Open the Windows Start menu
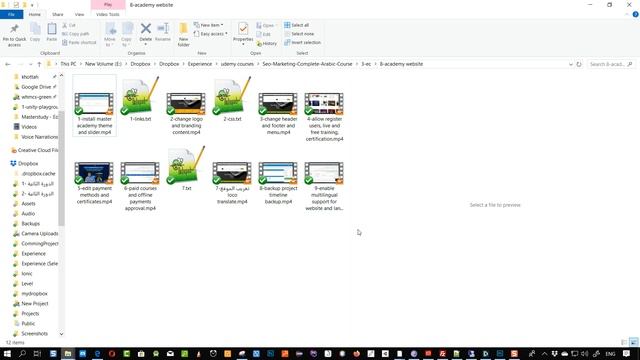Image resolution: width=640 pixels, height=360 pixels. [7, 353]
